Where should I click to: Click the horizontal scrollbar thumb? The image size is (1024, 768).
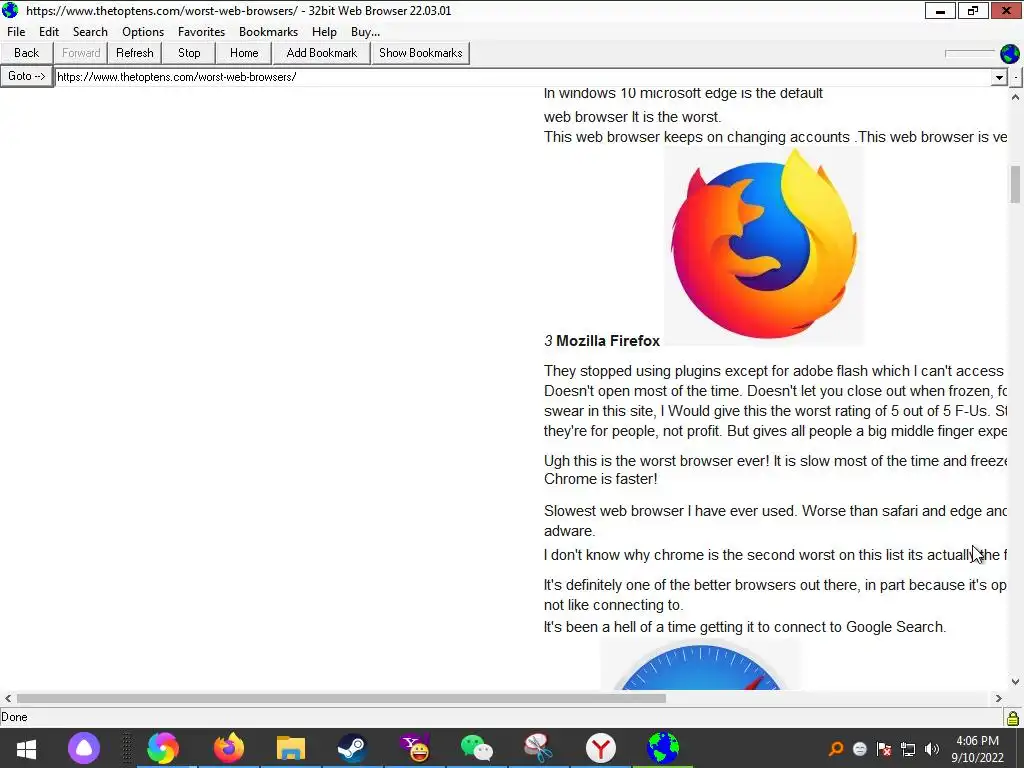341,698
